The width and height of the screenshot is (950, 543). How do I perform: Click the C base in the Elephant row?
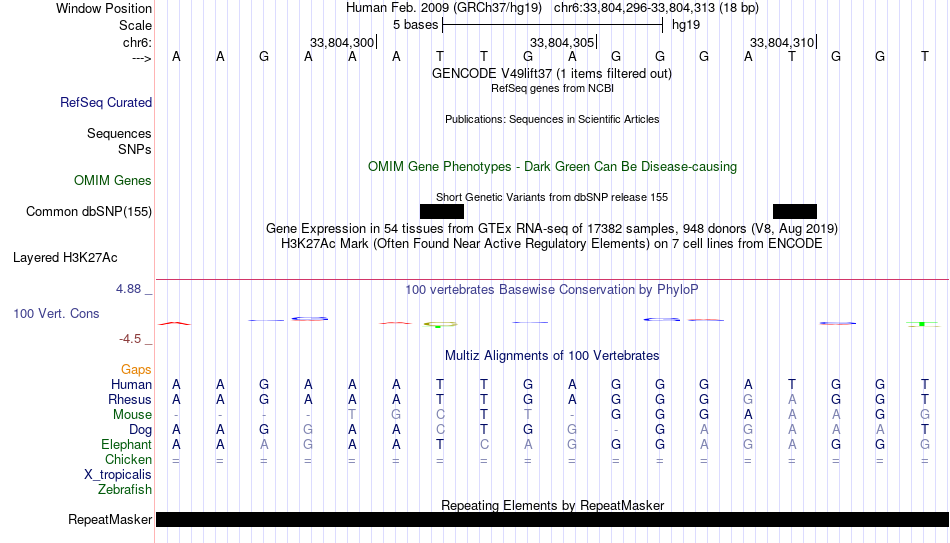coord(484,445)
